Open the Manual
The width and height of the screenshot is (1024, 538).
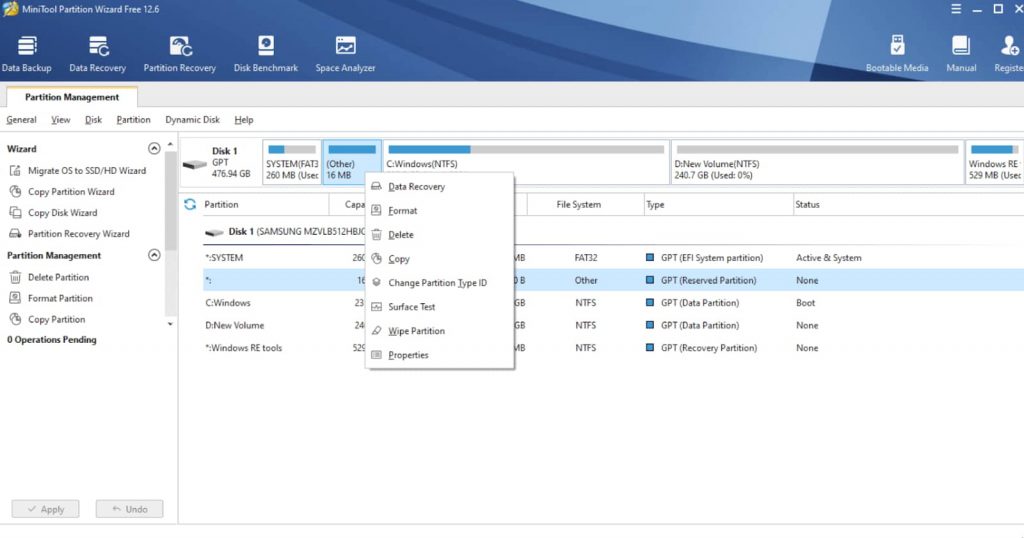[961, 54]
